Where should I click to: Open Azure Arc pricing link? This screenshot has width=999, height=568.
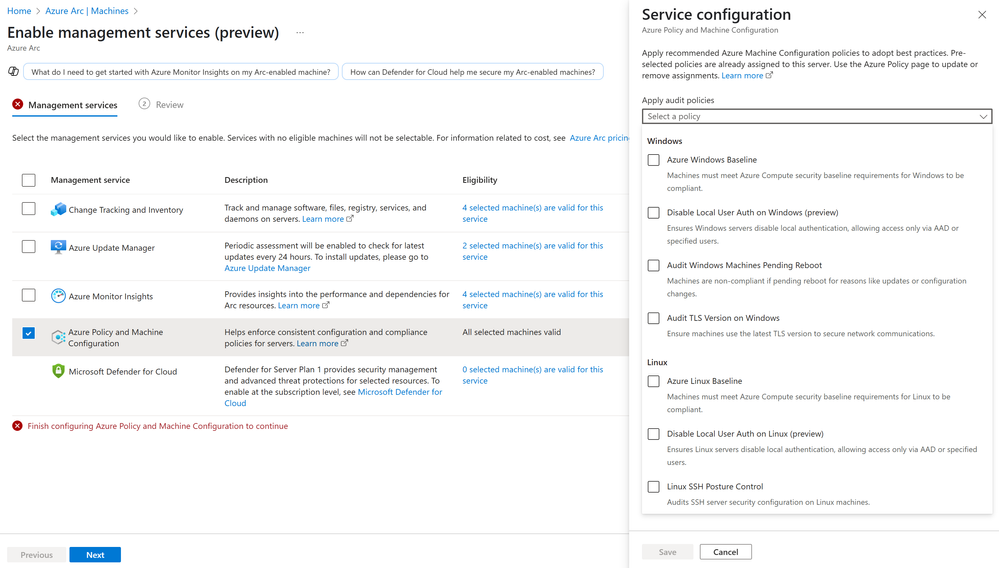click(x=599, y=138)
